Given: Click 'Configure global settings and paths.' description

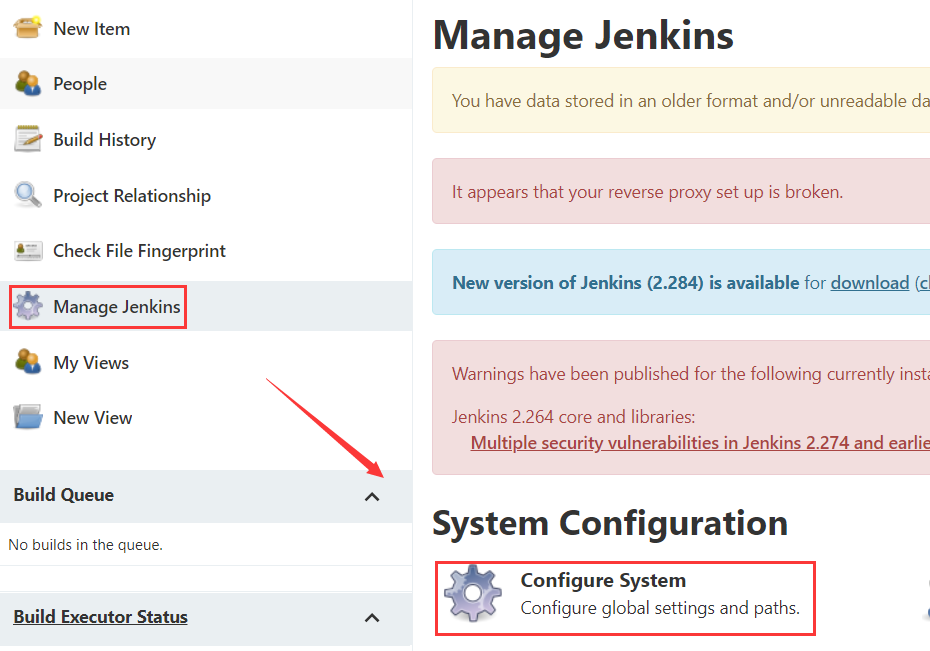Looking at the screenshot, I should pos(660,608).
